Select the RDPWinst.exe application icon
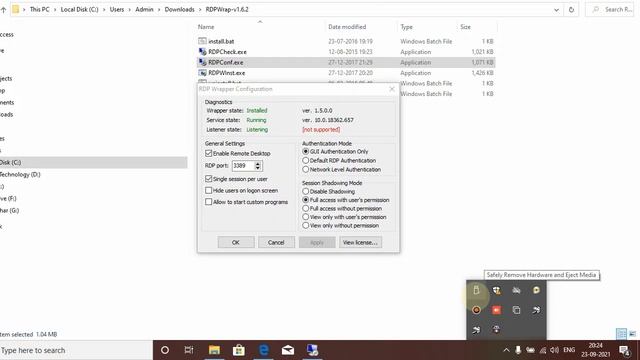The image size is (640, 360). [202, 73]
